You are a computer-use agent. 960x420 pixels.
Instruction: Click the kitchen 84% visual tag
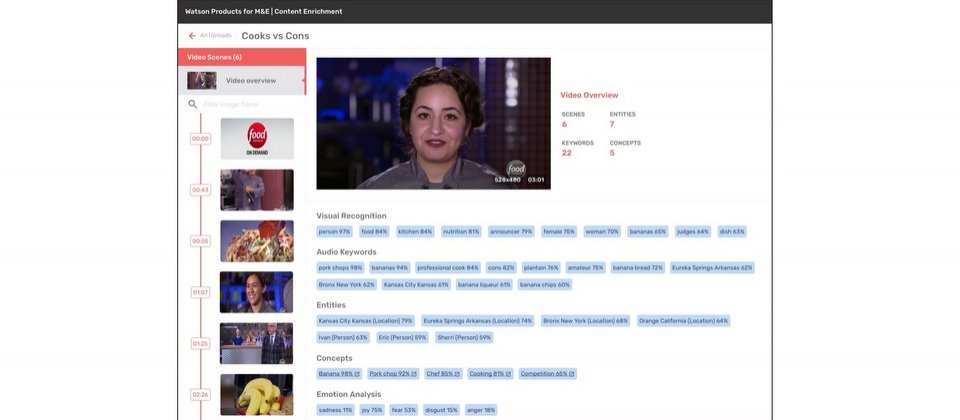coord(415,231)
